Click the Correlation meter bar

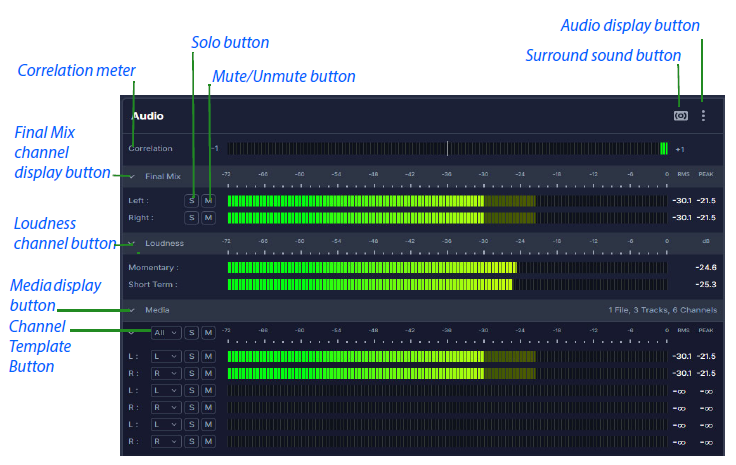pyautogui.click(x=447, y=149)
